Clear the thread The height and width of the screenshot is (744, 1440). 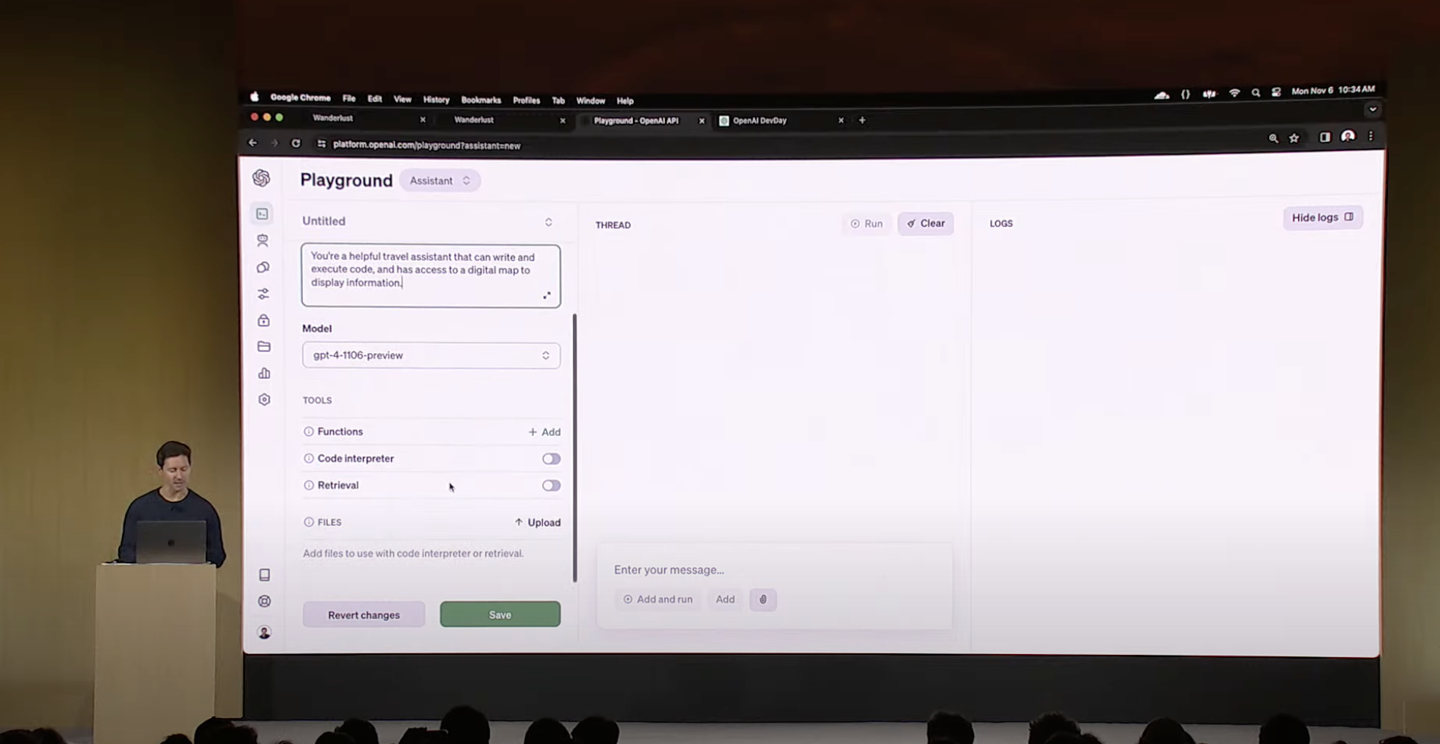tap(925, 223)
